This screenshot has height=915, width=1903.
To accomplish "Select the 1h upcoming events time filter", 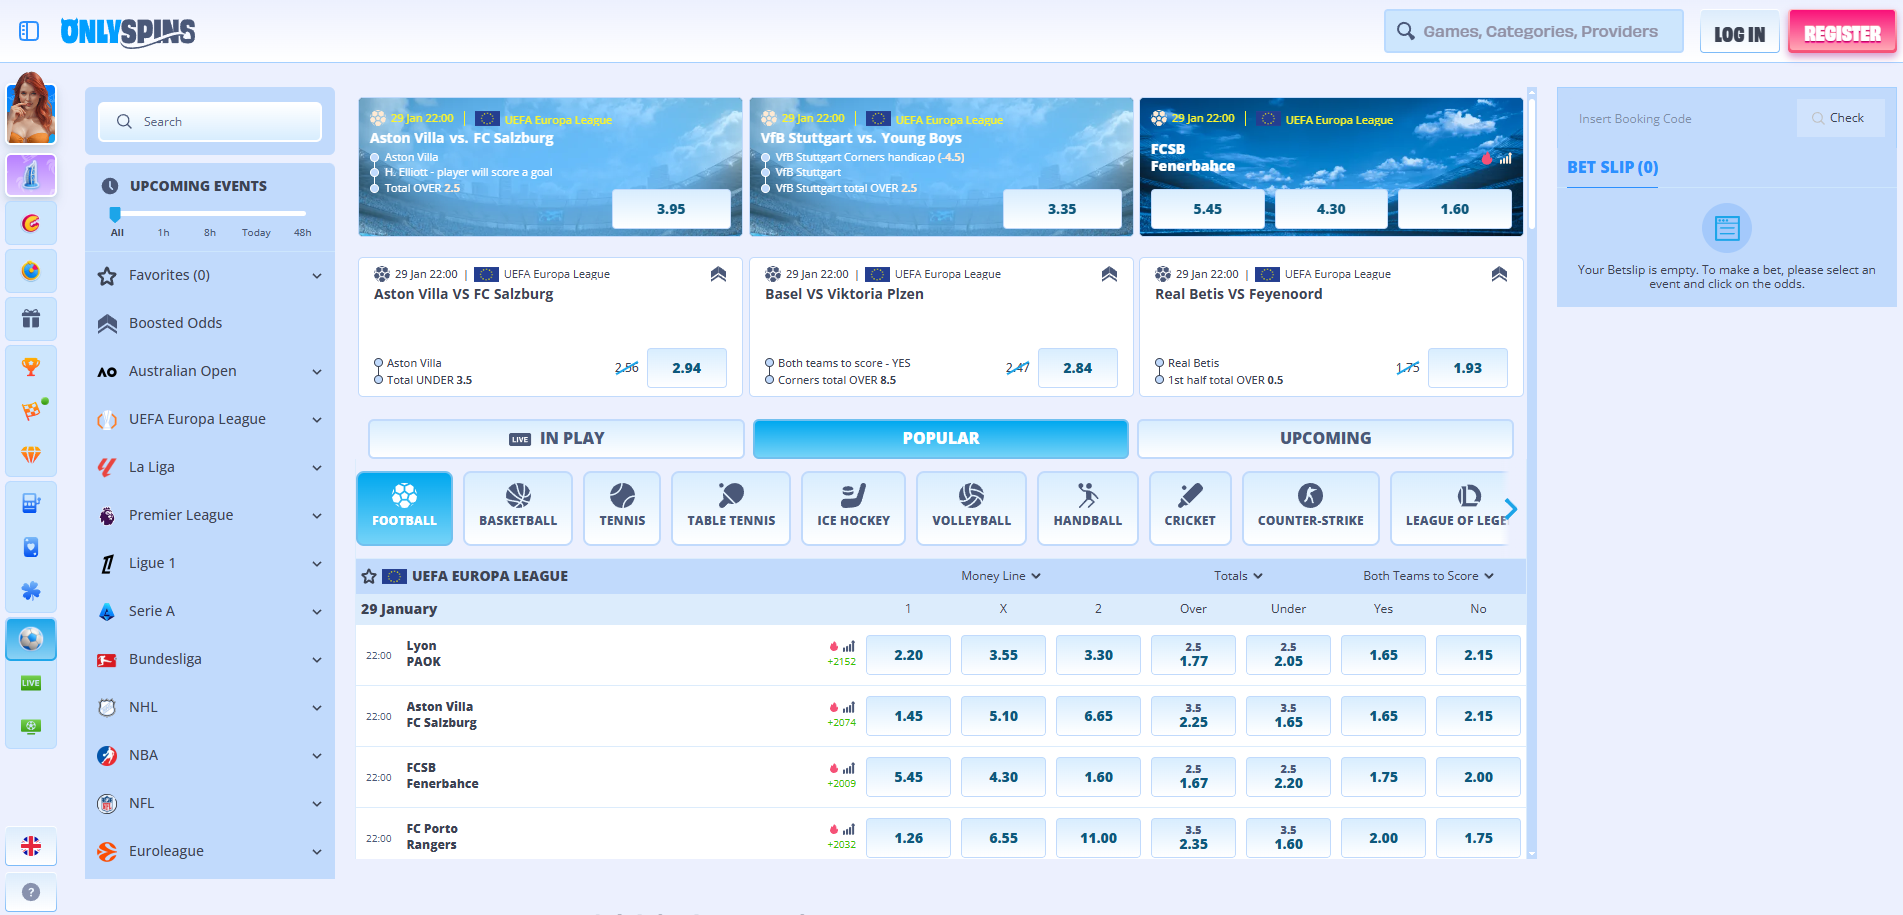I will pos(163,232).
